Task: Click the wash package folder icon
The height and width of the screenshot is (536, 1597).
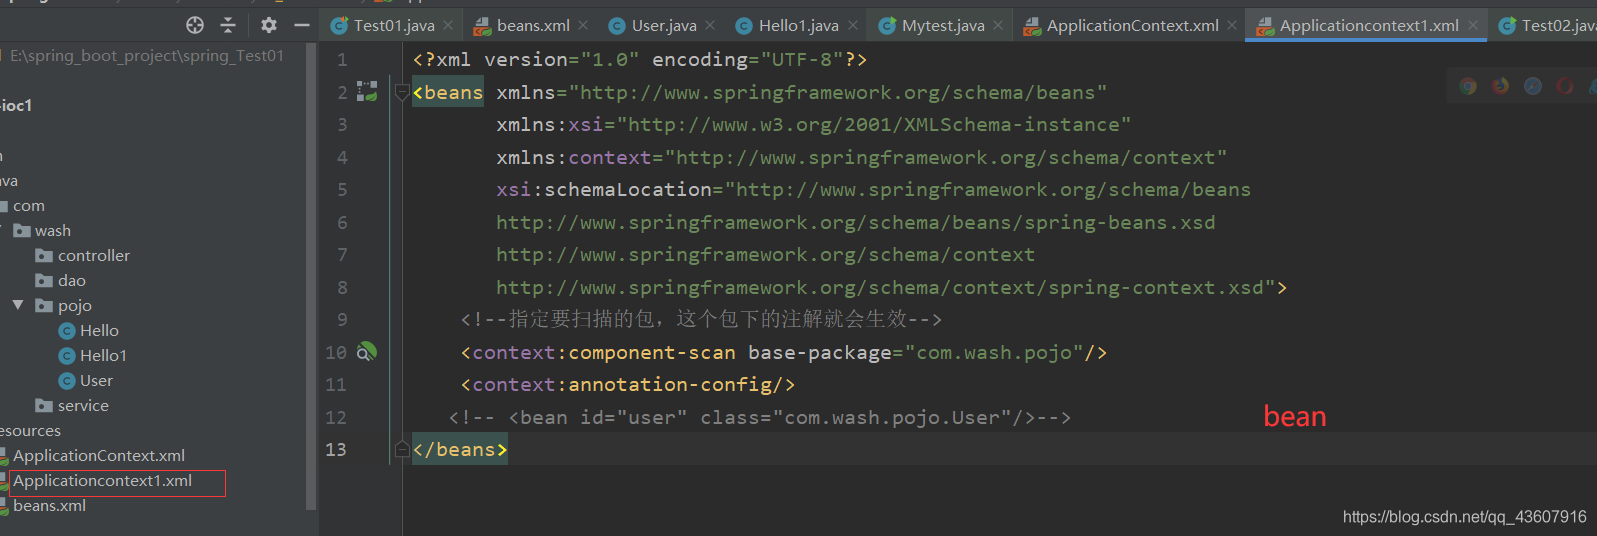Action: point(22,231)
